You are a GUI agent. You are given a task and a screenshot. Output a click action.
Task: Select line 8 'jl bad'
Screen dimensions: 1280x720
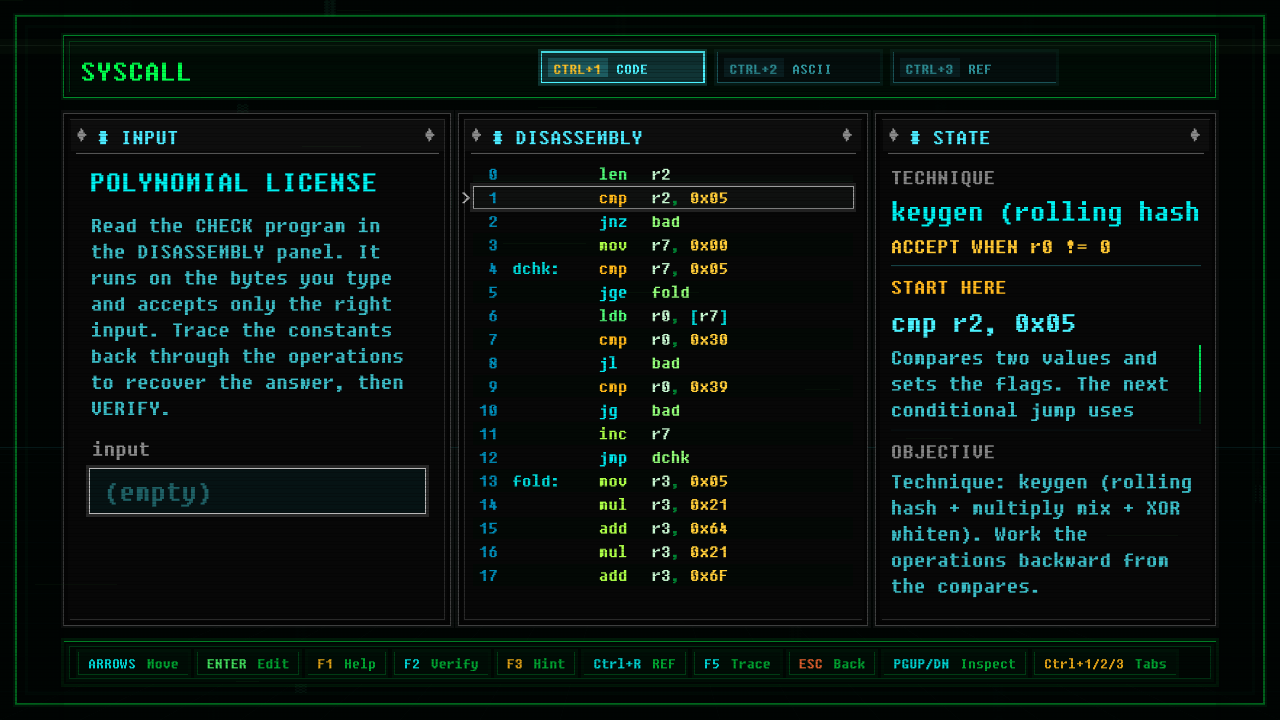(x=663, y=363)
